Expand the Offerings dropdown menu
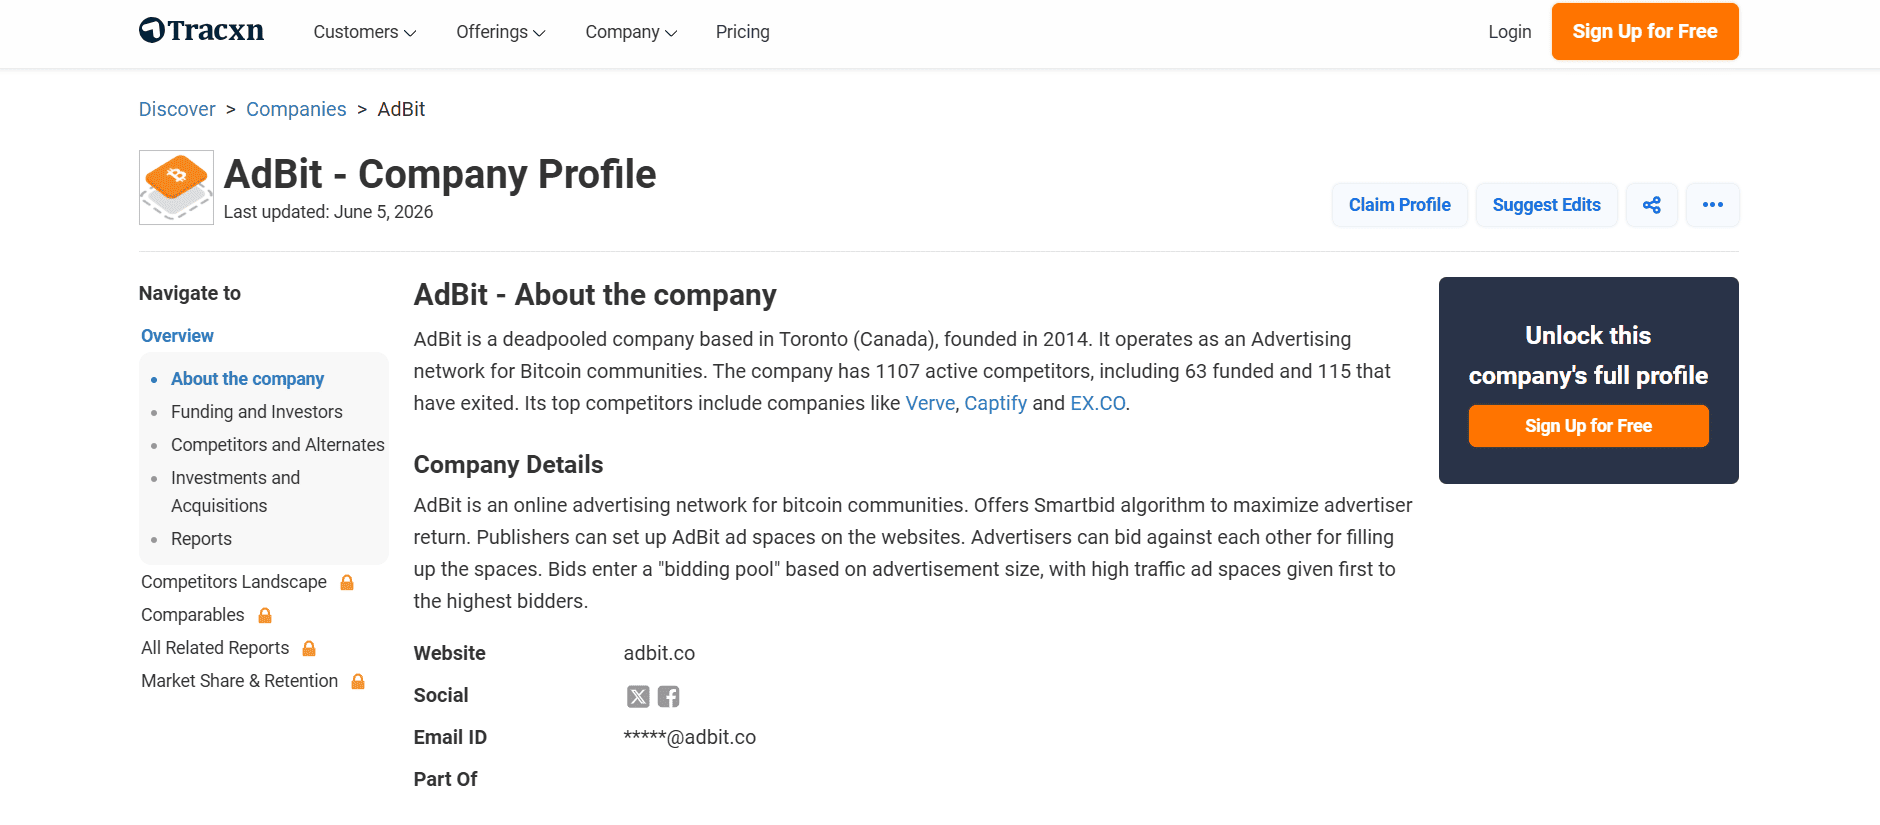 click(501, 32)
